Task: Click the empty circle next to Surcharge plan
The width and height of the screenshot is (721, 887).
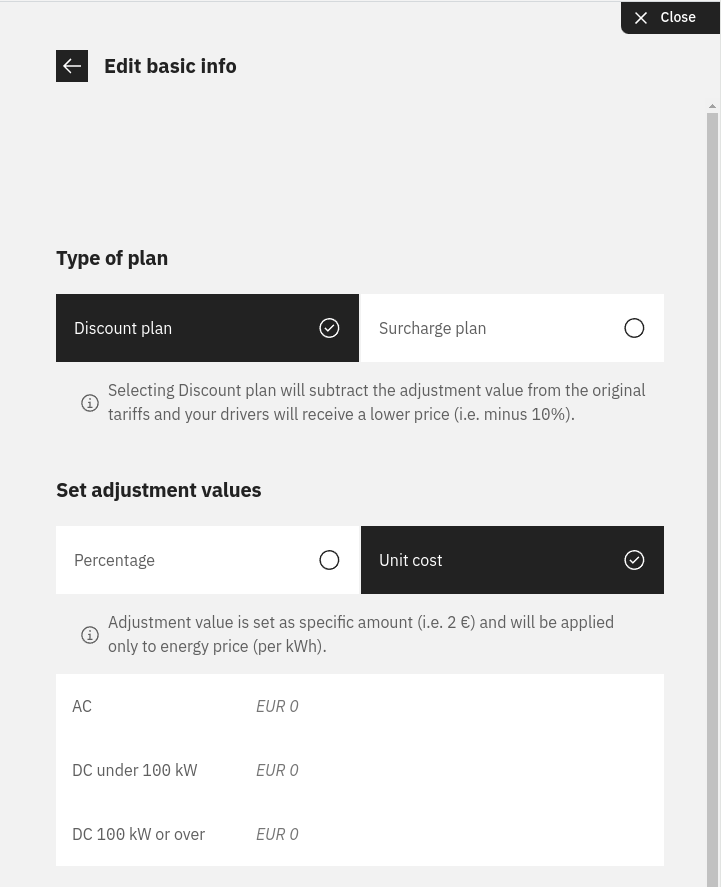Action: tap(634, 327)
